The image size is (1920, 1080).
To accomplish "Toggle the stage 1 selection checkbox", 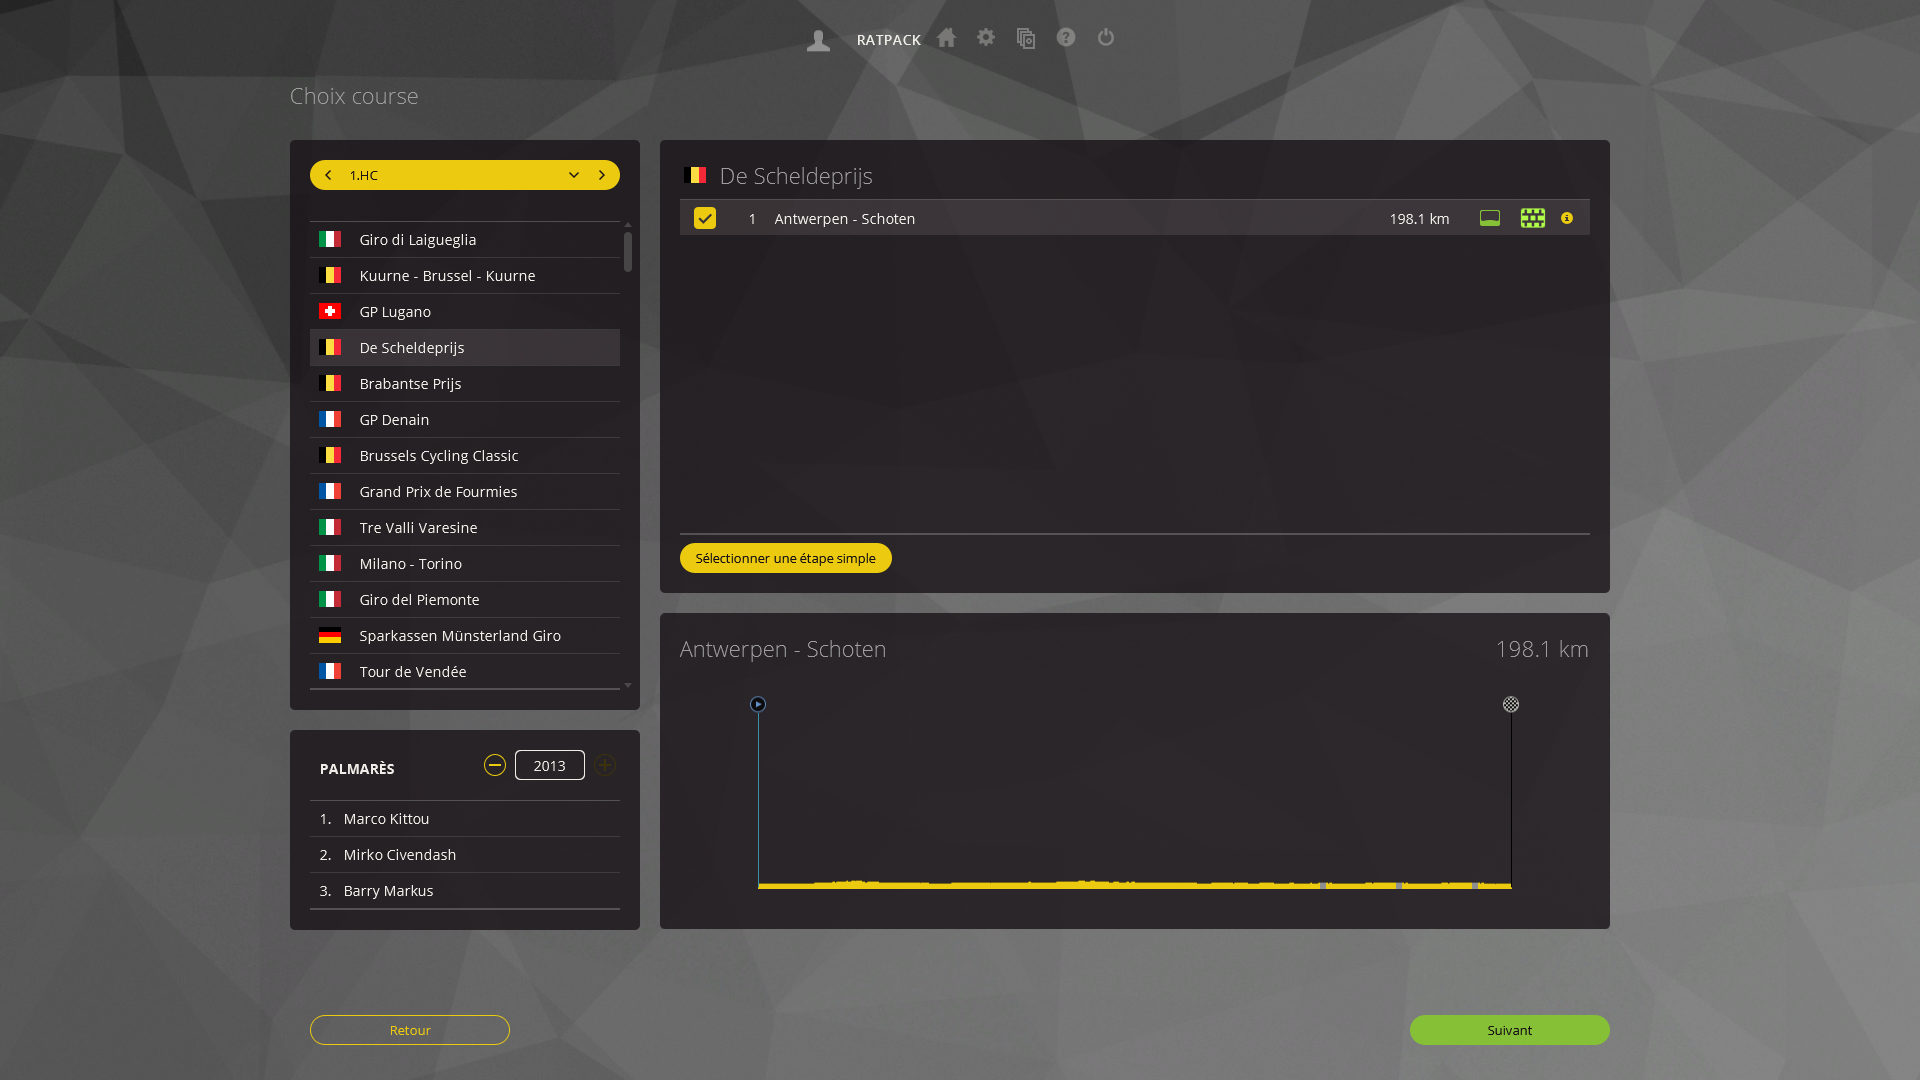I will (704, 218).
